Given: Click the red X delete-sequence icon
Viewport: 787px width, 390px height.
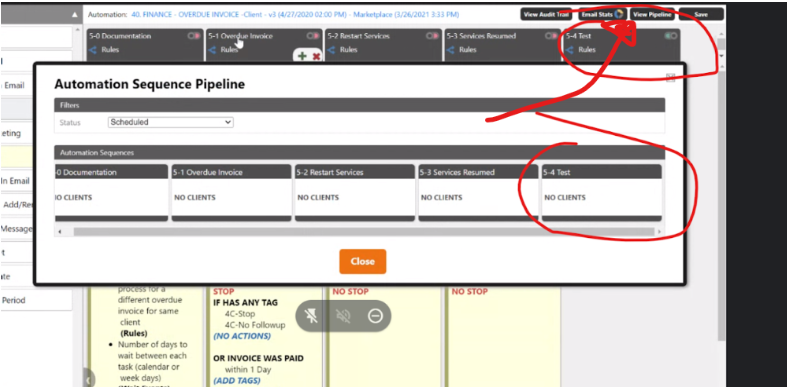Looking at the screenshot, I should 316,57.
